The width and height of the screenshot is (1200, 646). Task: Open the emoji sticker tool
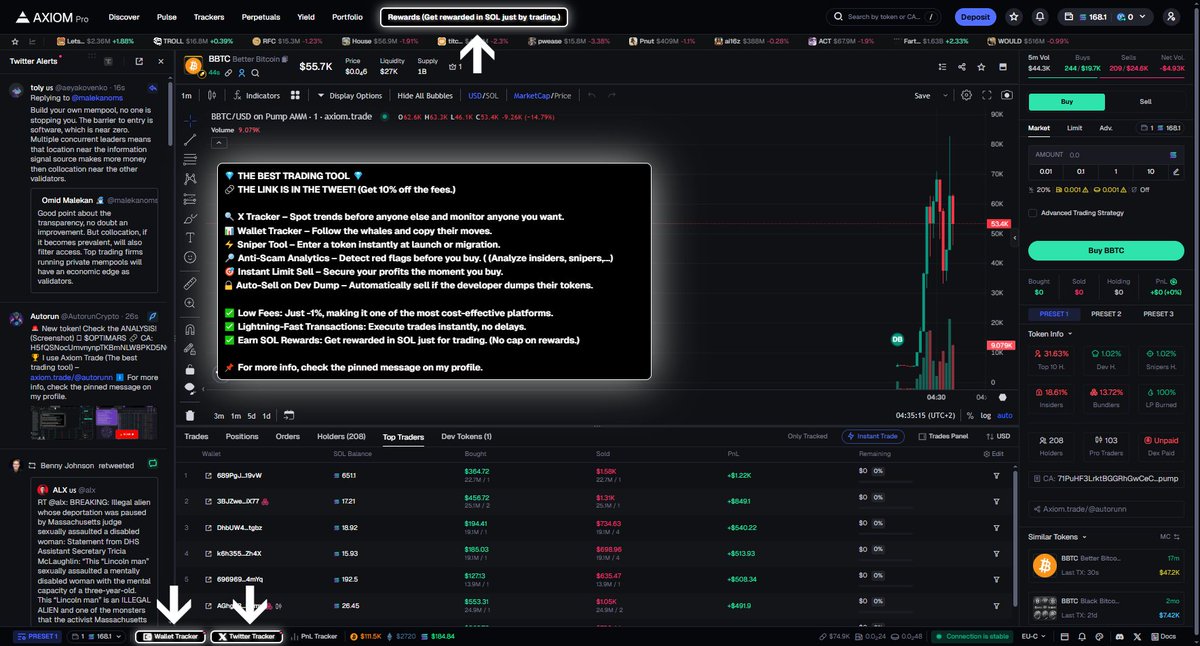190,257
